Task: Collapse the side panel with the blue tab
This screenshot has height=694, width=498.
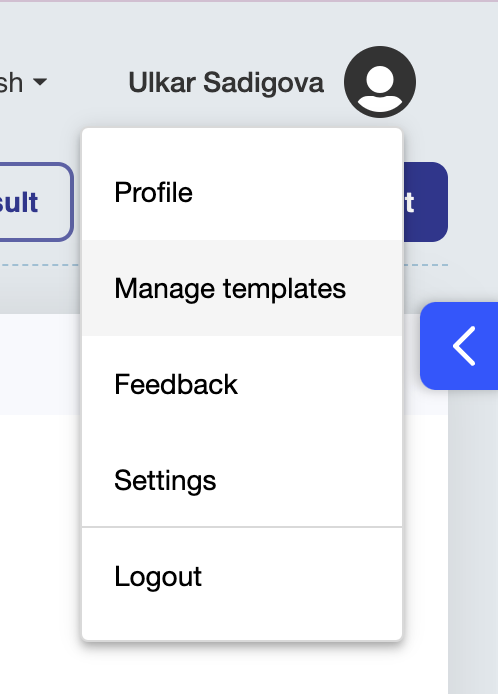Action: click(459, 346)
